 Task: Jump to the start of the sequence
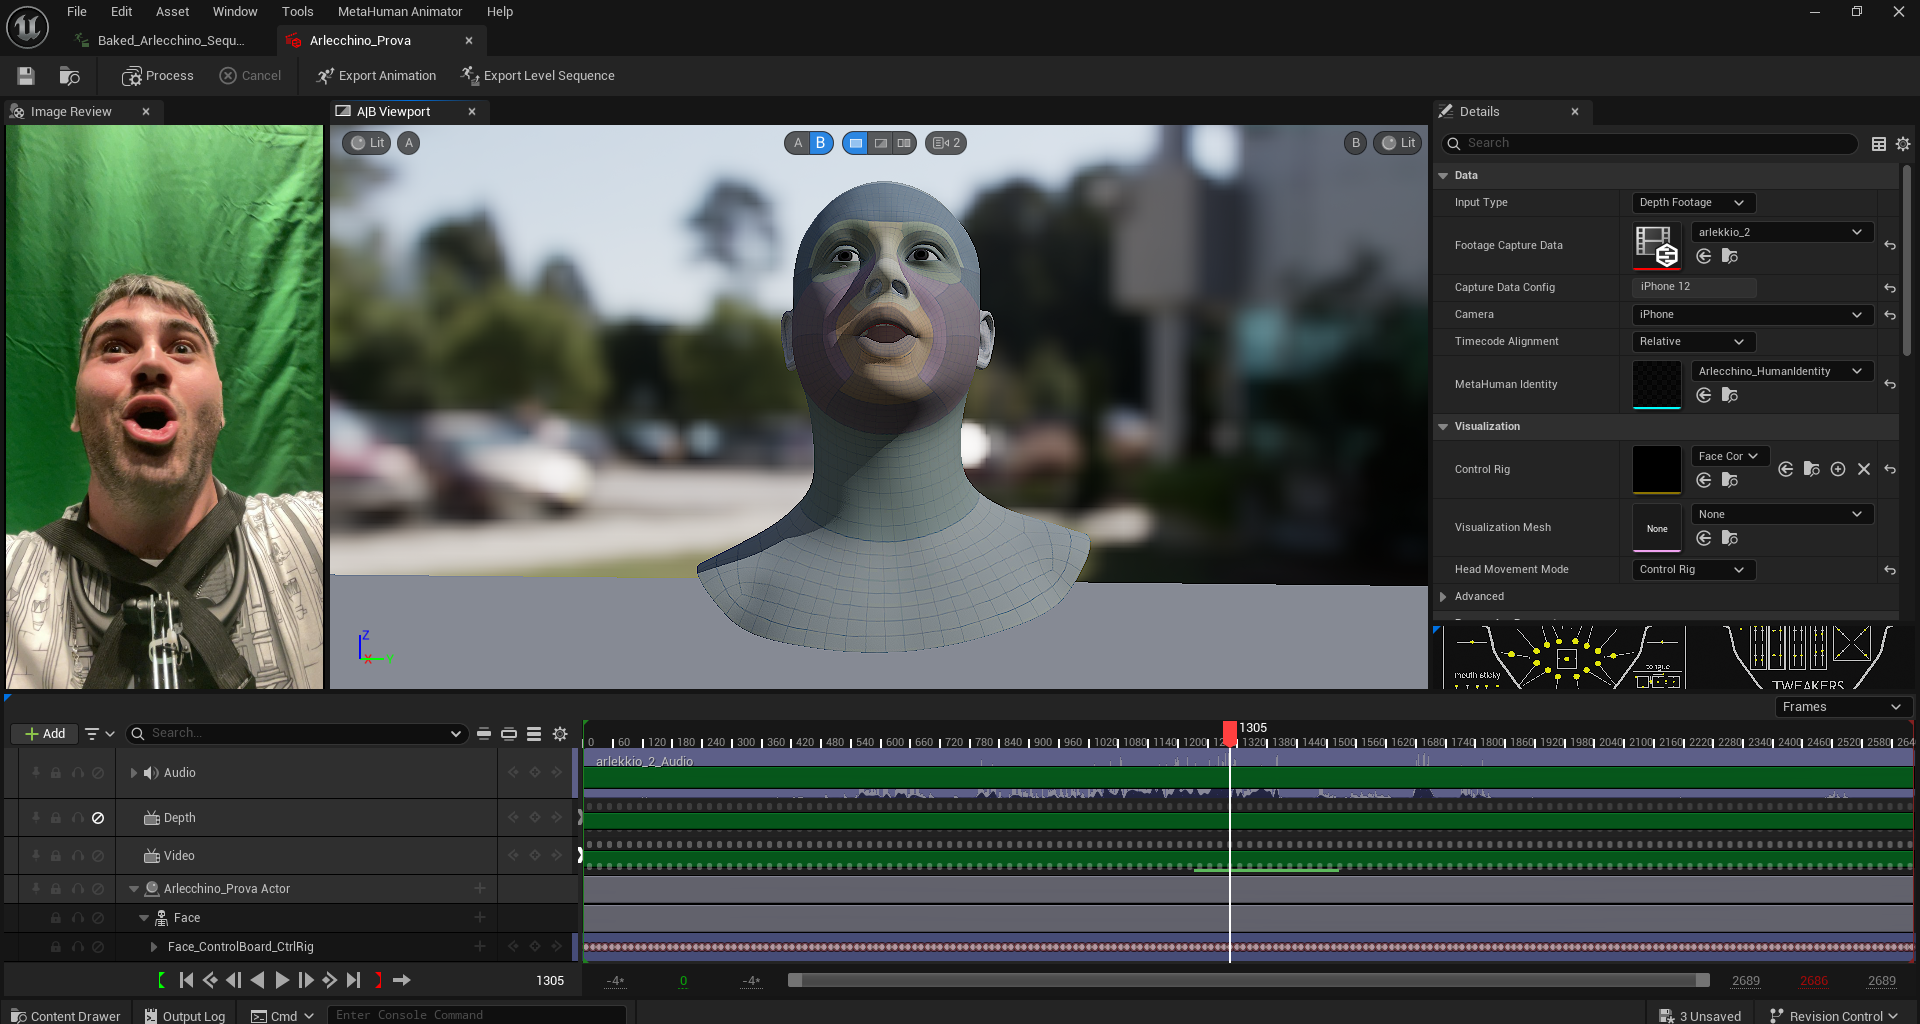point(186,980)
